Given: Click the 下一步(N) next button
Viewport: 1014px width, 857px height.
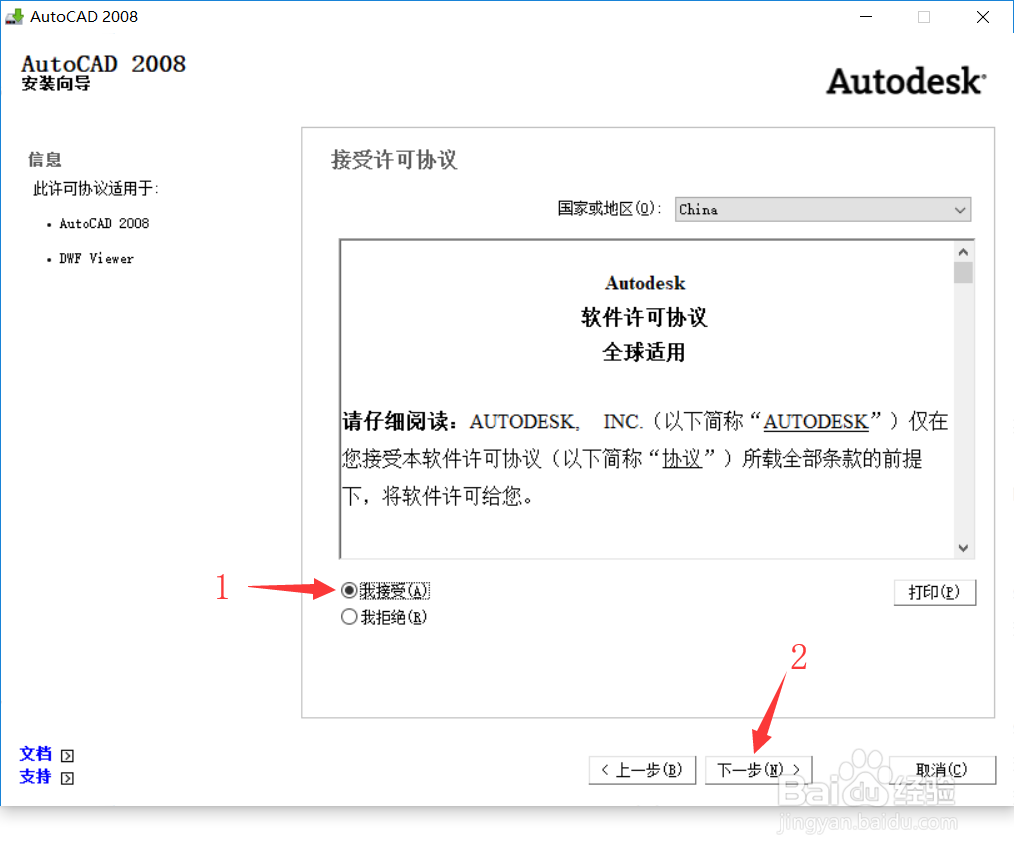Looking at the screenshot, I should (x=758, y=770).
